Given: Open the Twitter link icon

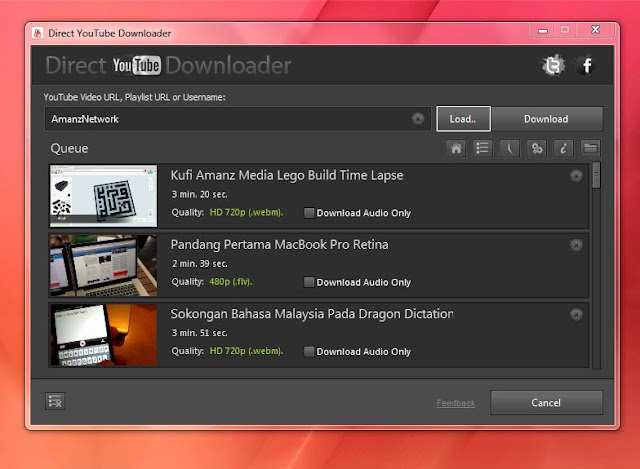Looking at the screenshot, I should coord(553,65).
